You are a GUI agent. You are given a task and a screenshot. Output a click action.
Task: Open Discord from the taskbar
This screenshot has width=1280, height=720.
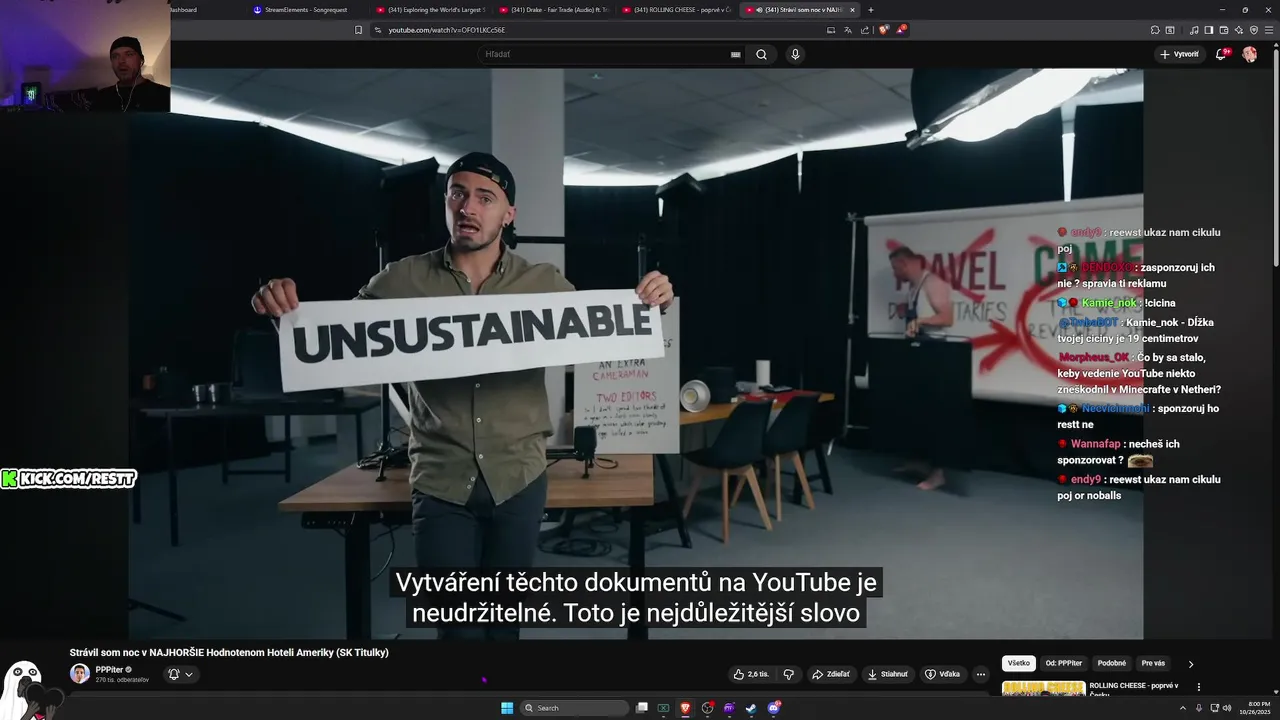pyautogui.click(x=773, y=708)
